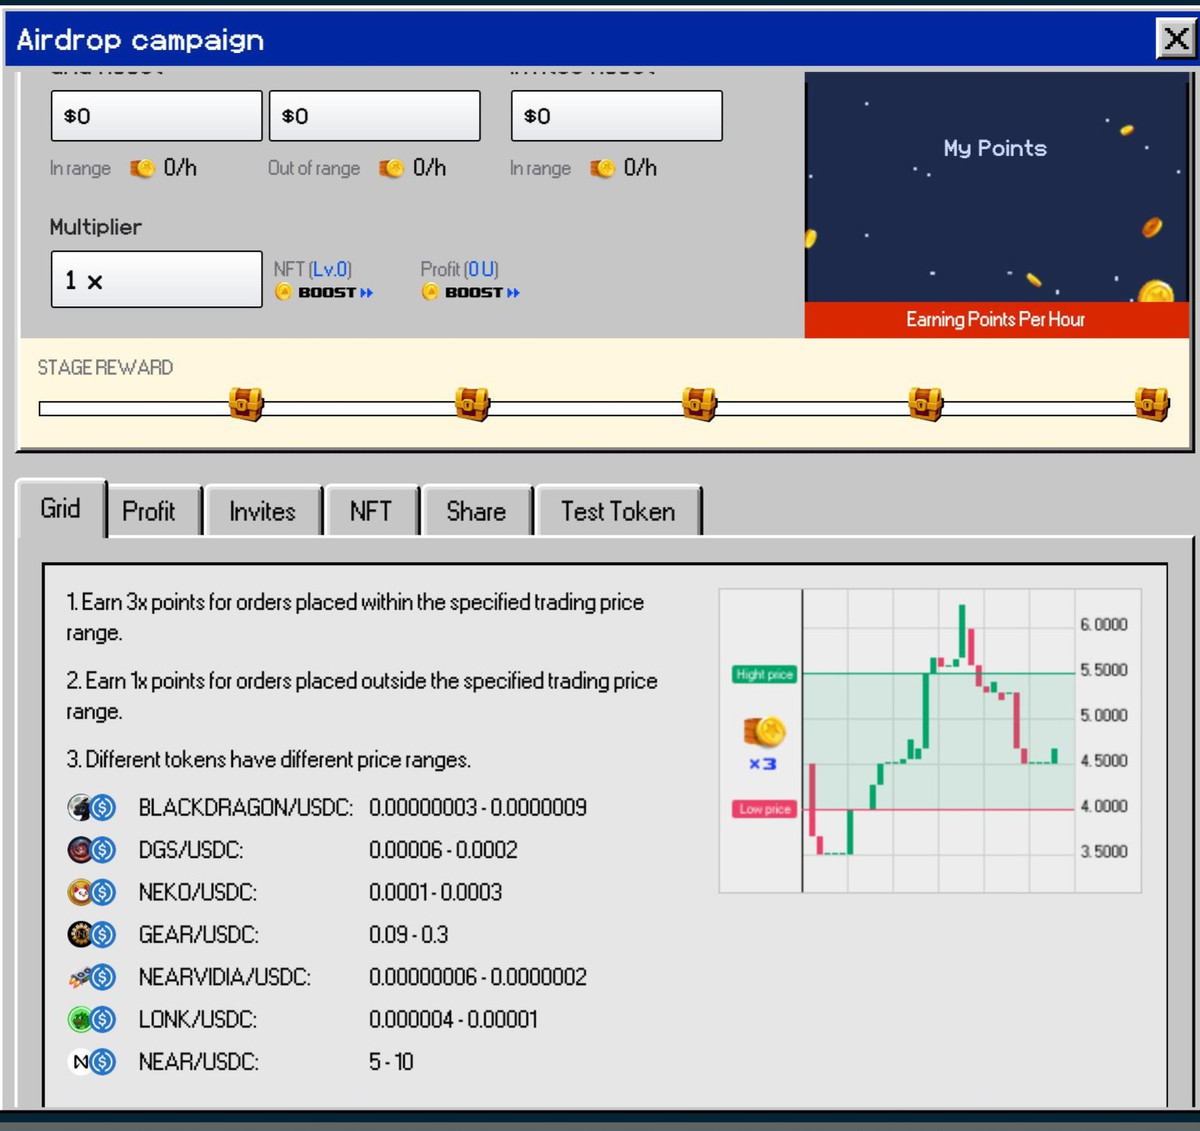The image size is (1200, 1131).
Task: Click the NEAR/USDC token pair icon
Action: coord(92,1061)
